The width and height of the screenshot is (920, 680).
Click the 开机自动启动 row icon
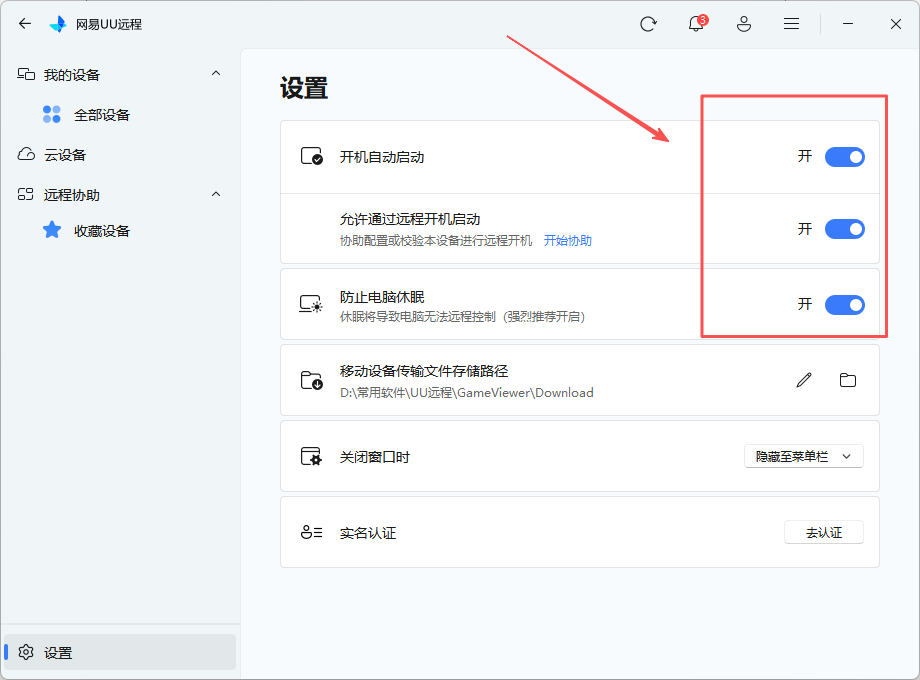pos(312,156)
